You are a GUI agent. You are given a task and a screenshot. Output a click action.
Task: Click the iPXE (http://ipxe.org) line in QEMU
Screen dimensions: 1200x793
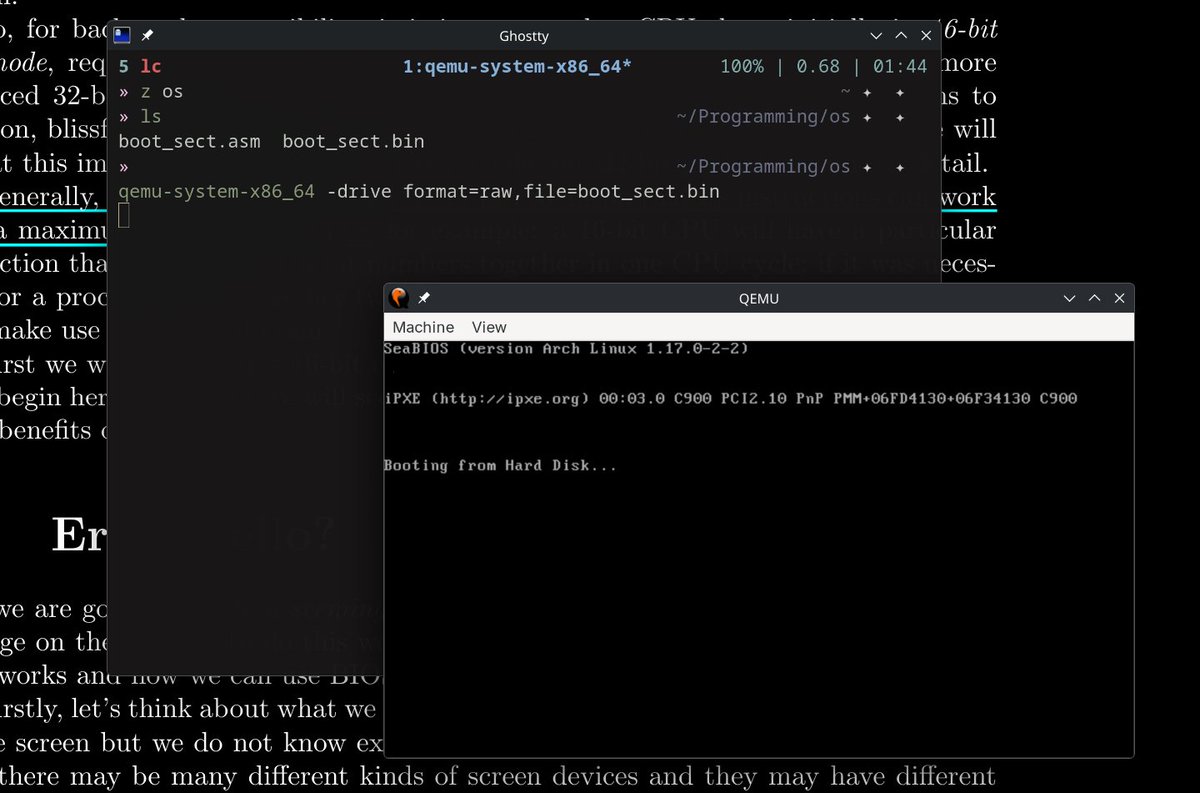click(x=730, y=399)
